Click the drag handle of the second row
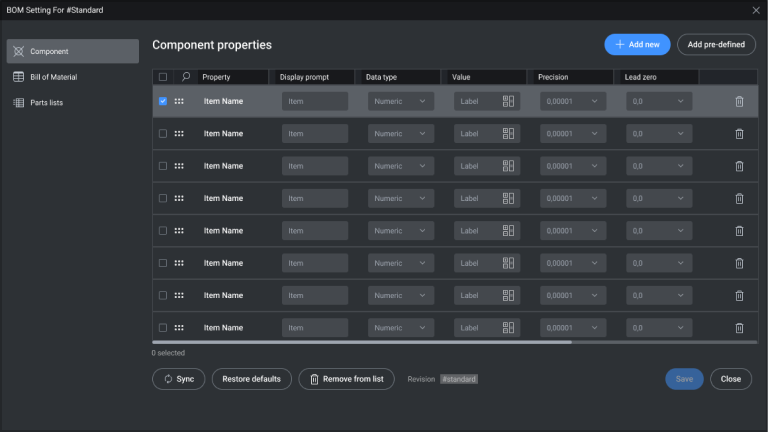The width and height of the screenshot is (768, 432). 179,134
